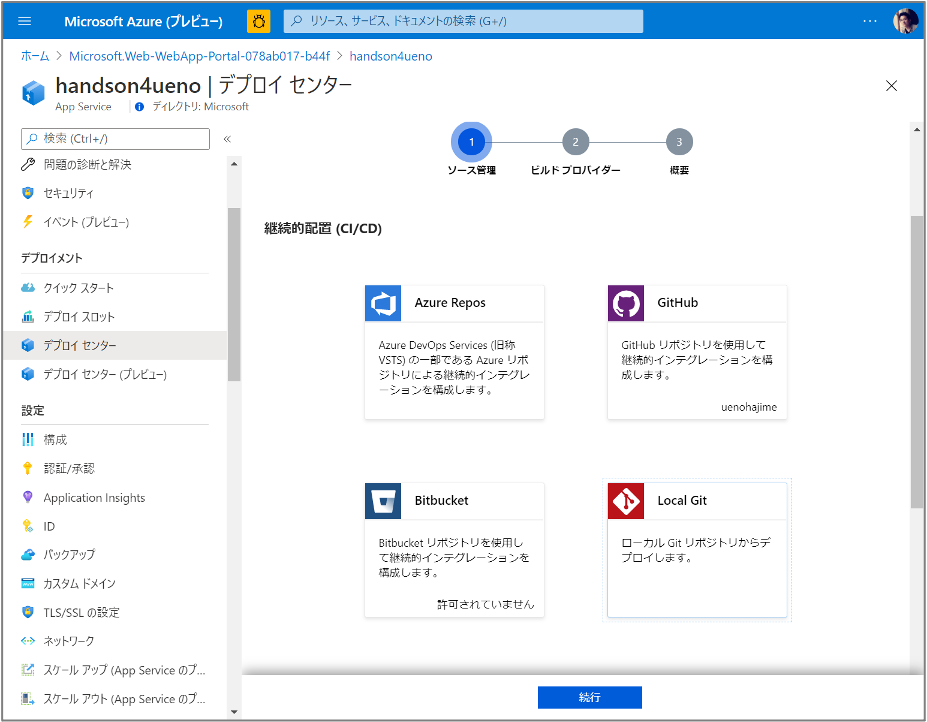The width and height of the screenshot is (927, 722).
Task: Open the hamburger portal menu
Action: 24,21
